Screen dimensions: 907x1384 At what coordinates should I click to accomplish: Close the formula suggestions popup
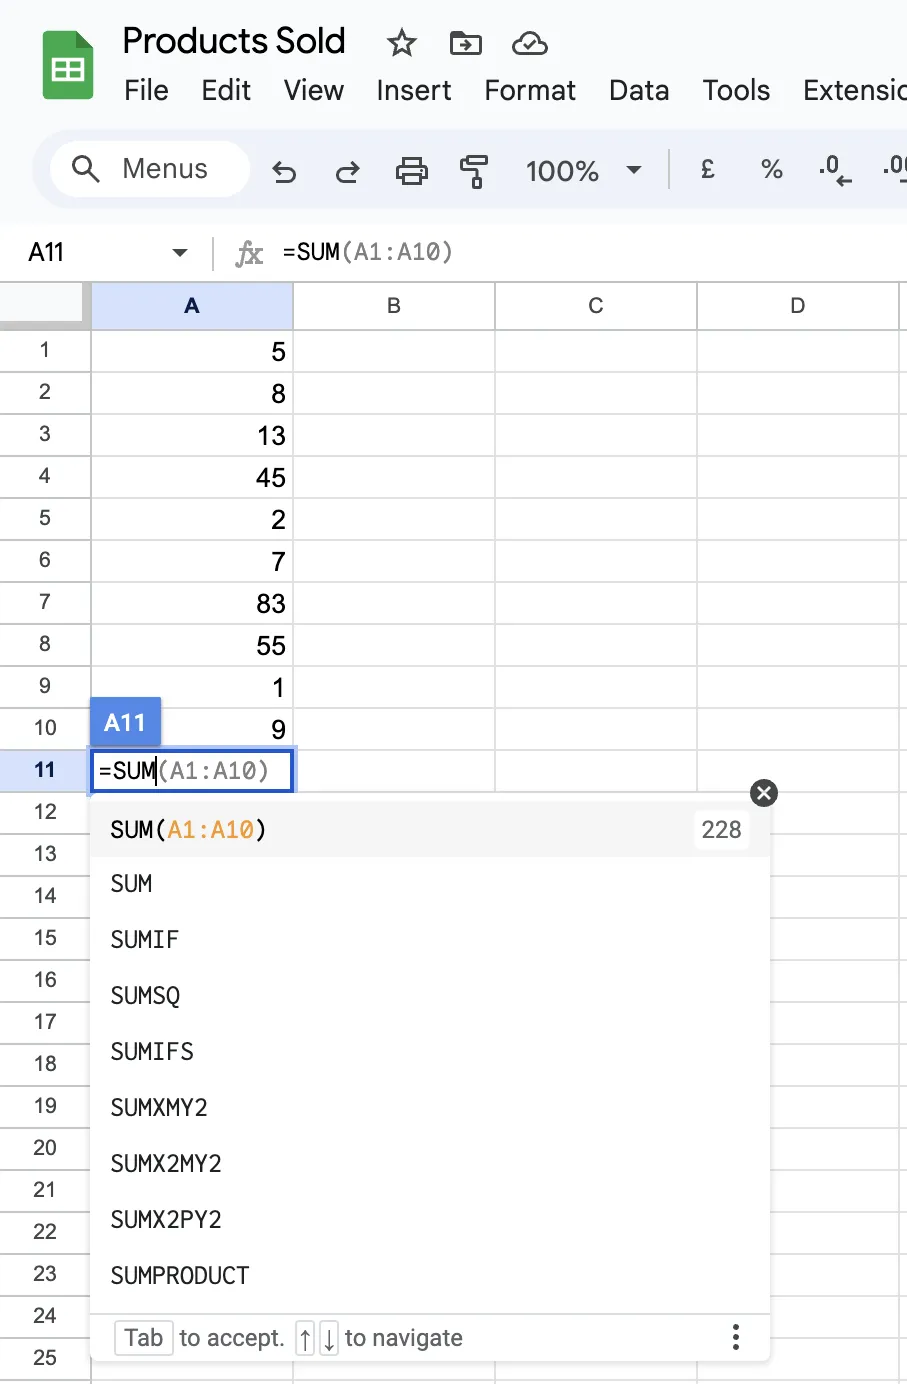(x=764, y=793)
